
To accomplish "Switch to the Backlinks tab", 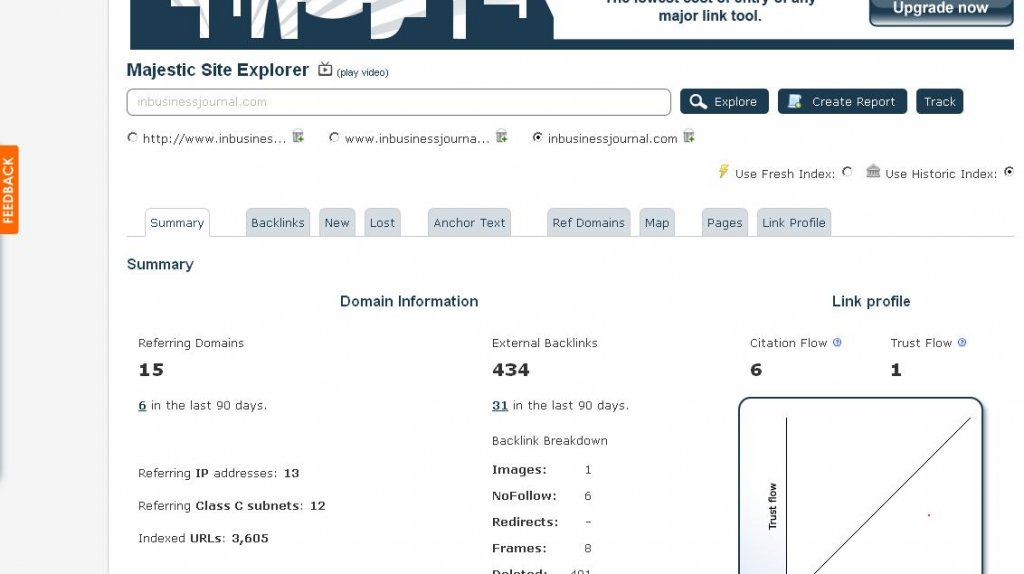I will 278,223.
